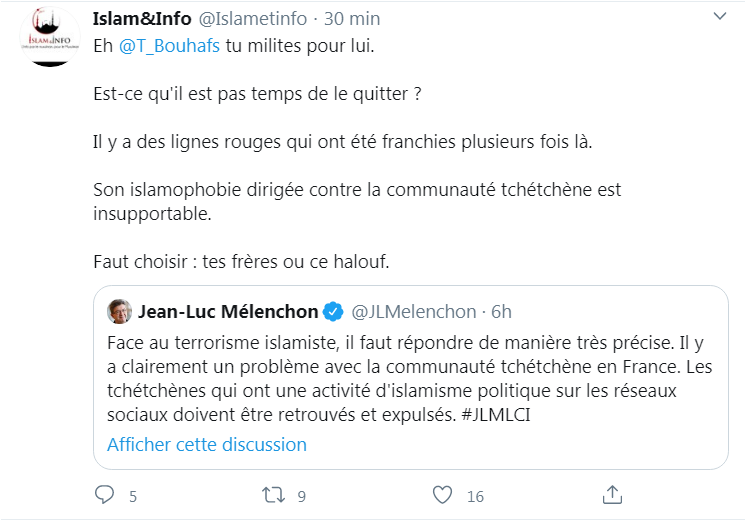Open the tweet options chevron menu

pyautogui.click(x=721, y=19)
